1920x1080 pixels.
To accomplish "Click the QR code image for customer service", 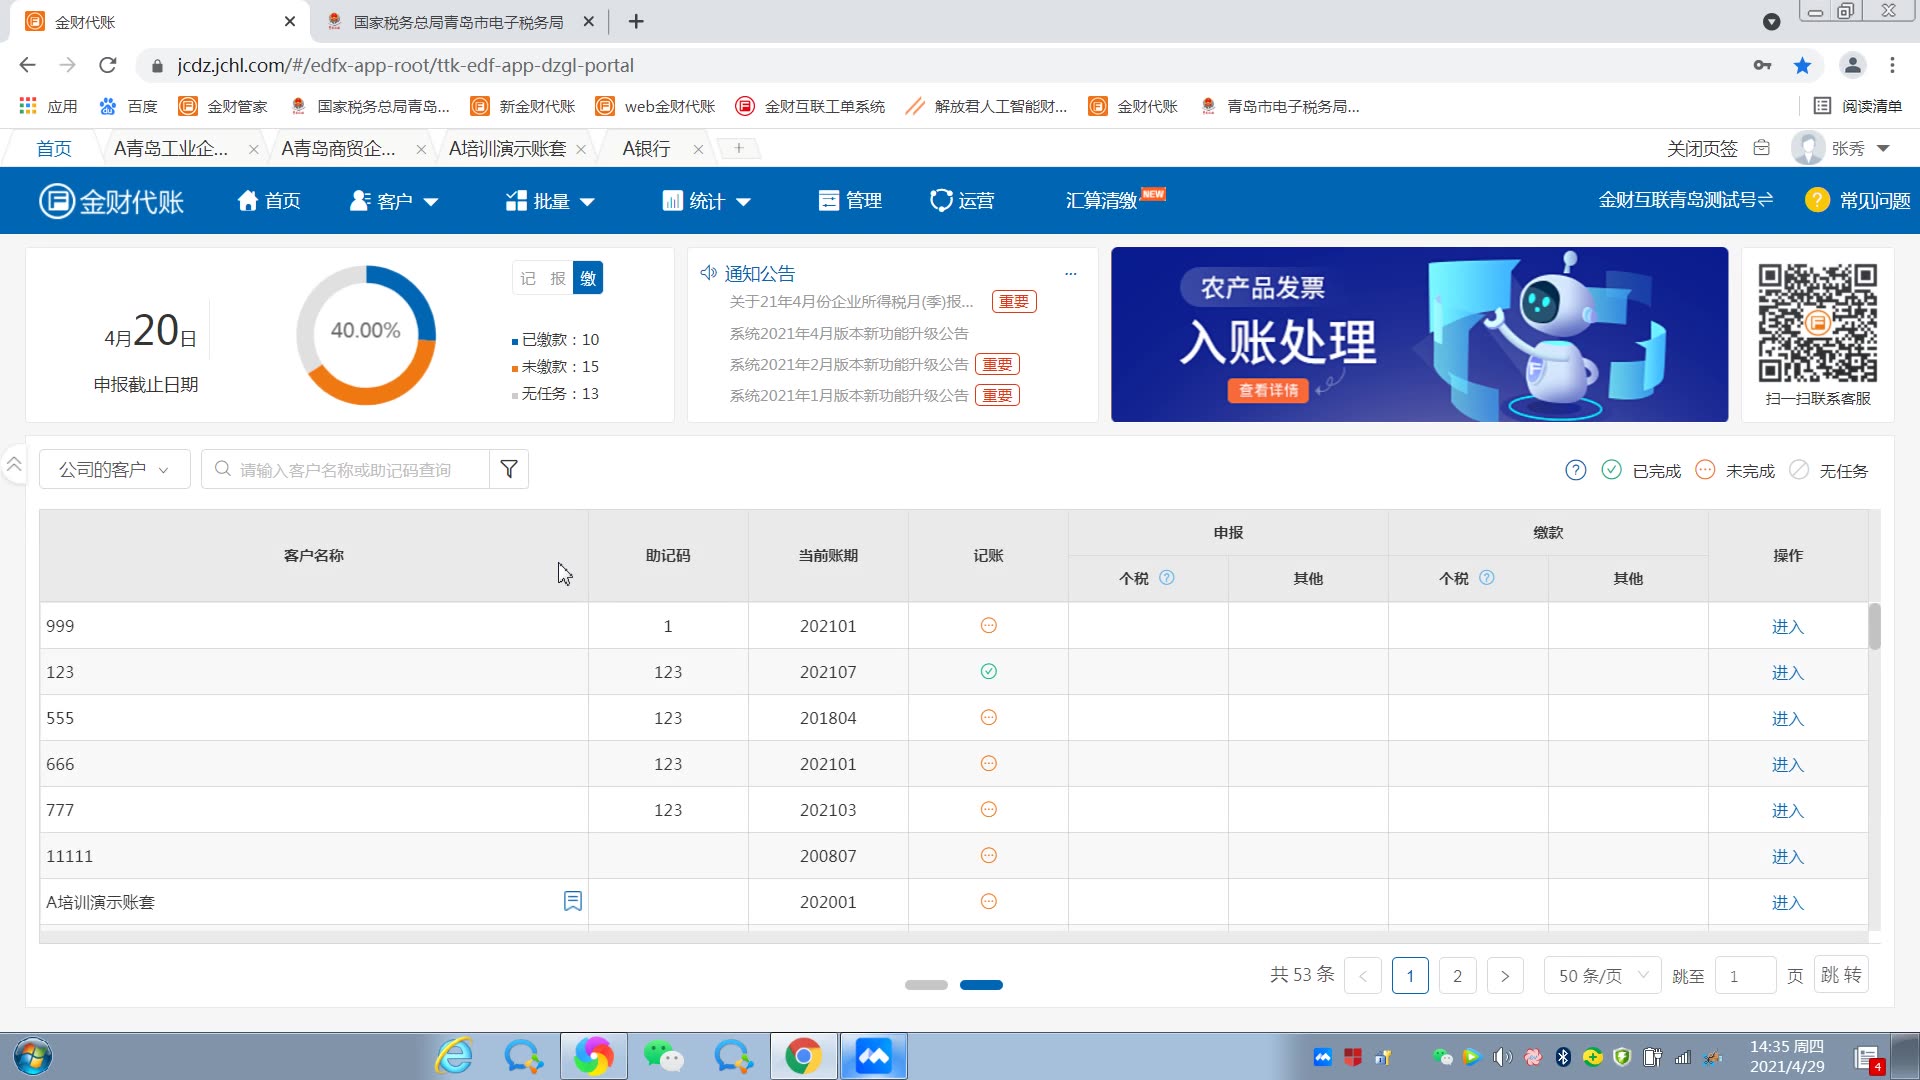I will click(x=1817, y=323).
